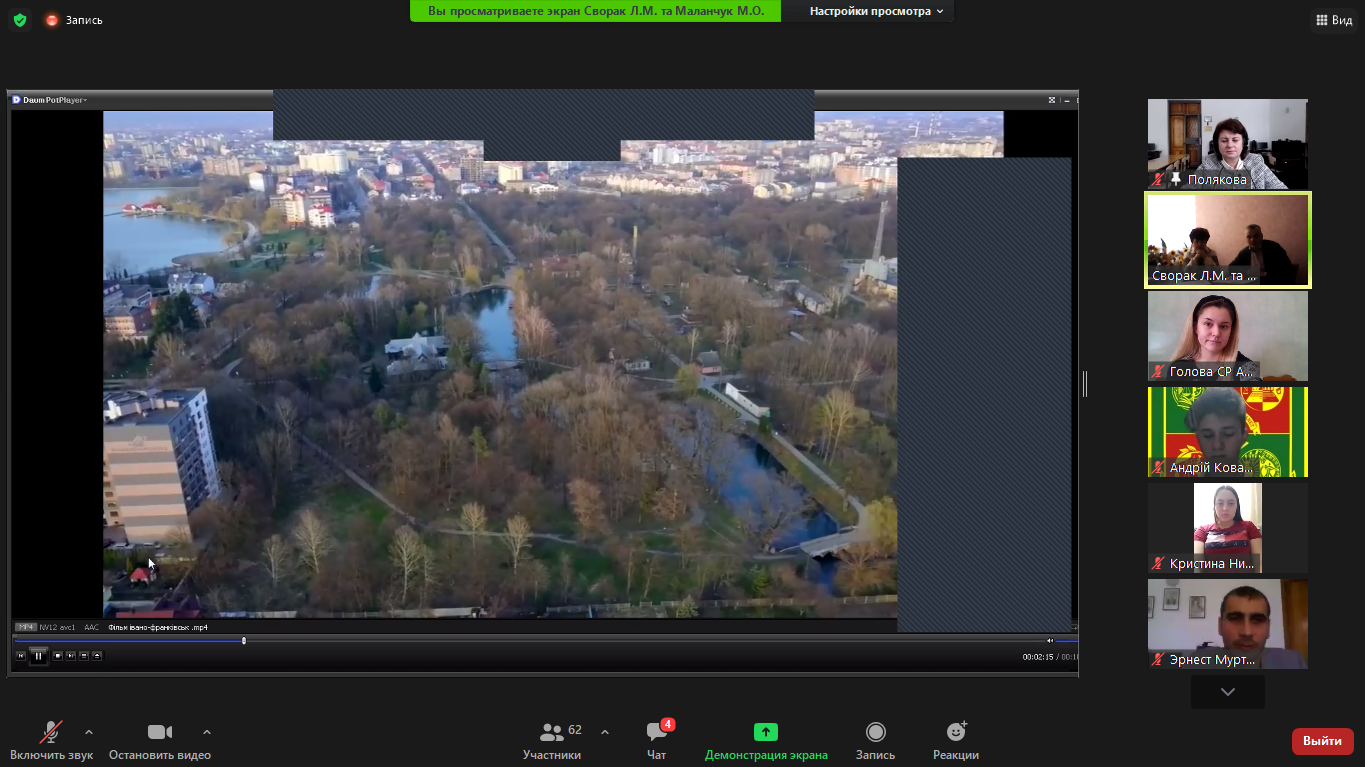Image resolution: width=1365 pixels, height=767 pixels.
Task: Open the Chat panel
Action: (x=657, y=741)
